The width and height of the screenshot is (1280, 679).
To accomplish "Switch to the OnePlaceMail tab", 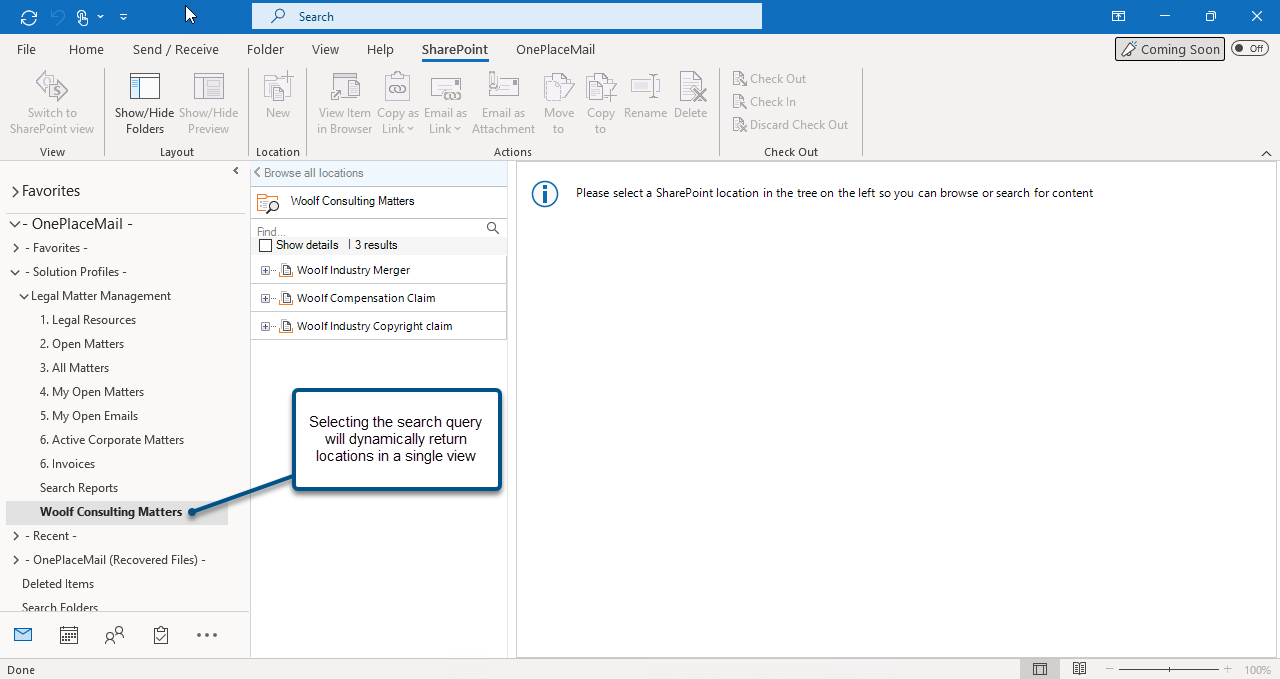I will 556,49.
